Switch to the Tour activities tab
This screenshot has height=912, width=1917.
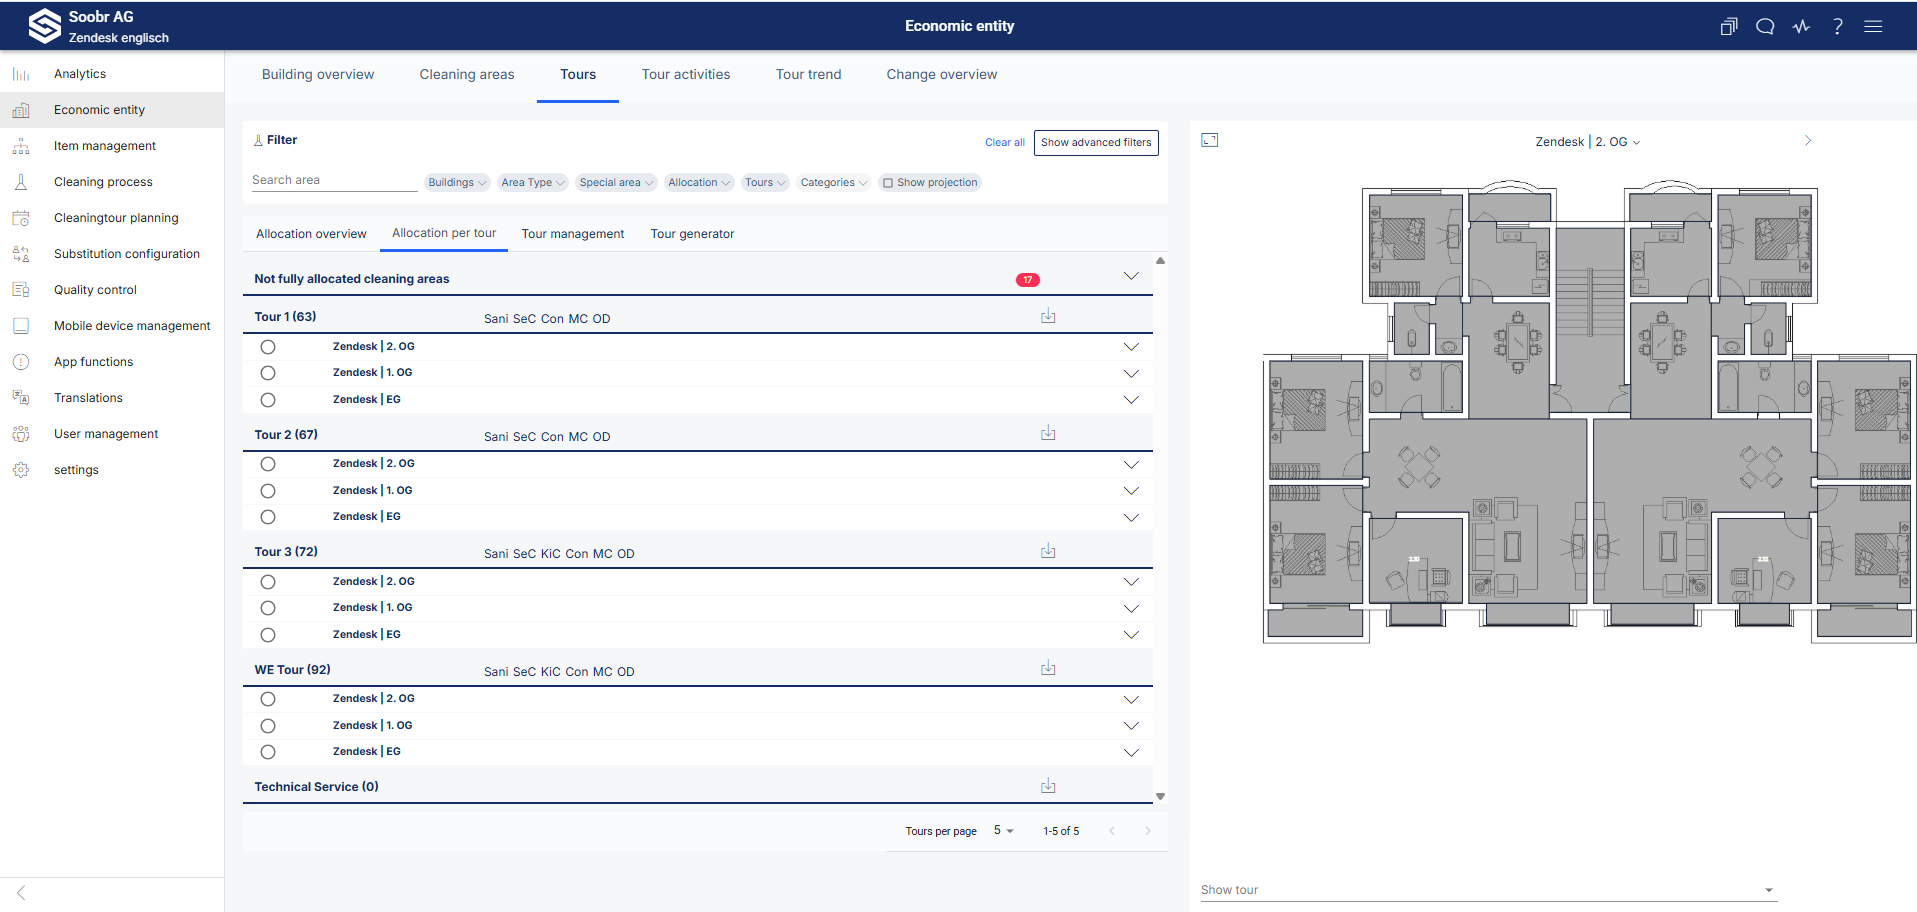pos(685,75)
